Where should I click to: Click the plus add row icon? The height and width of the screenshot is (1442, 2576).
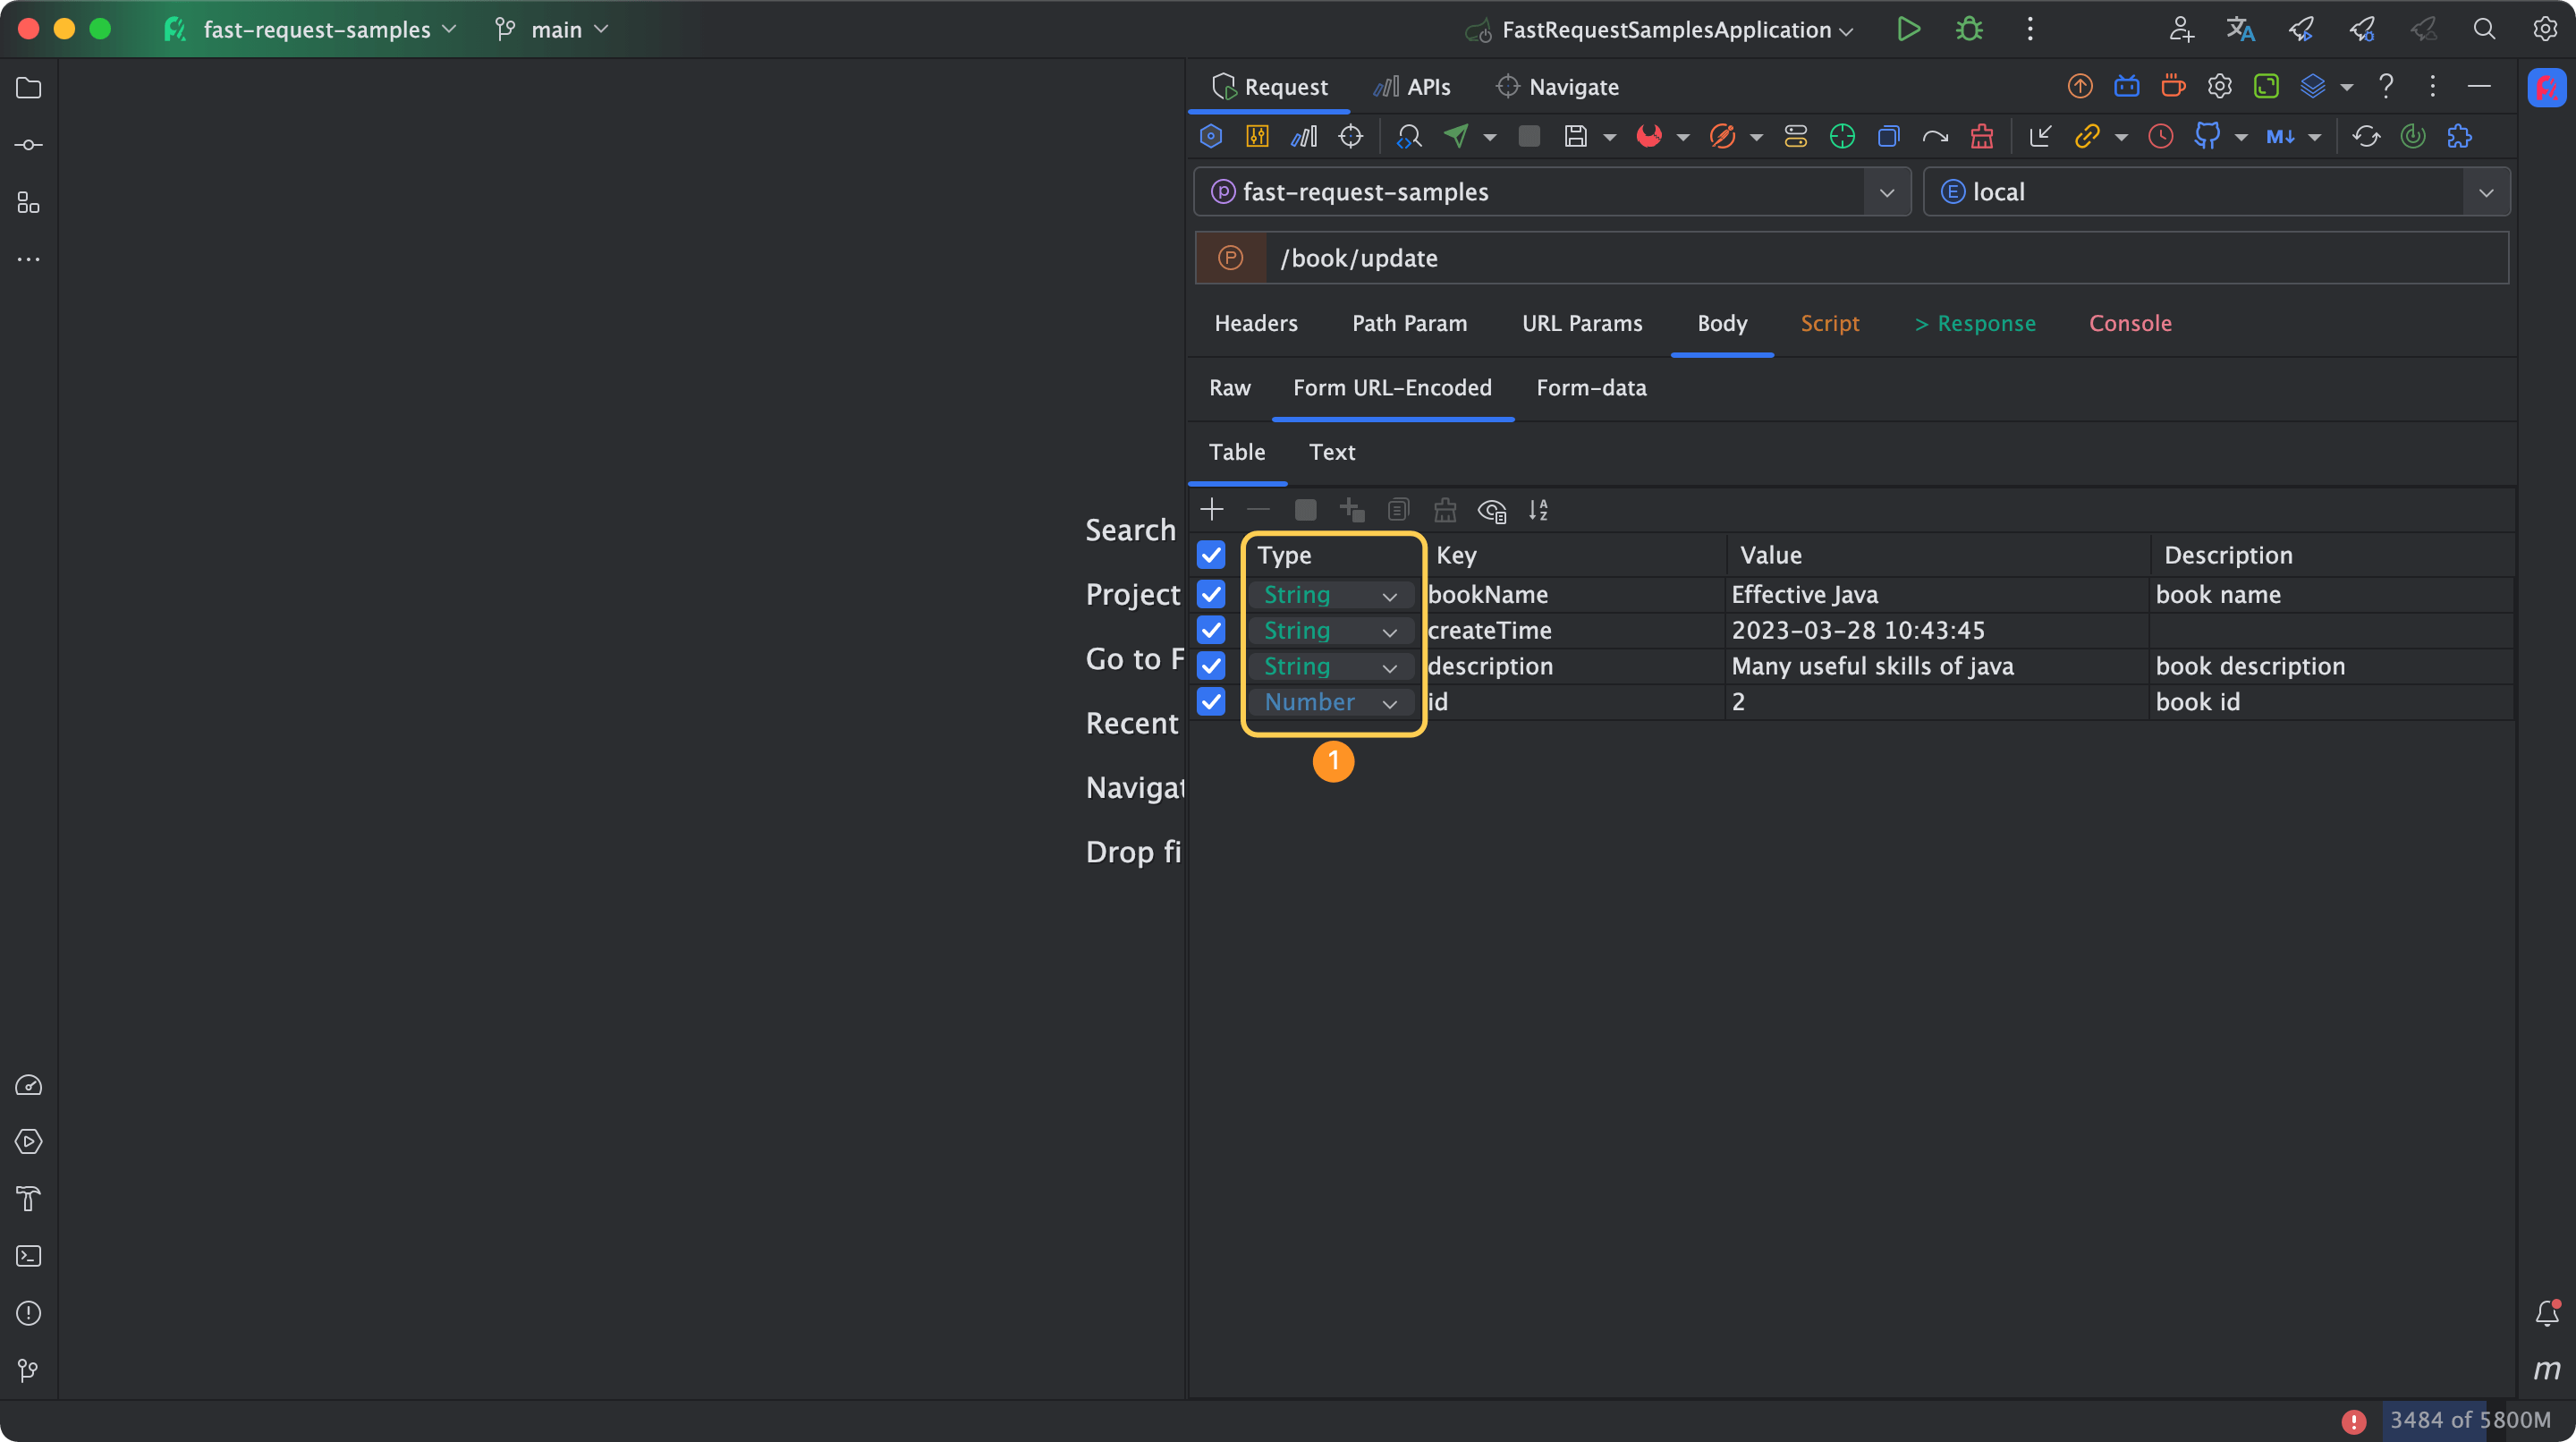pos(1211,510)
